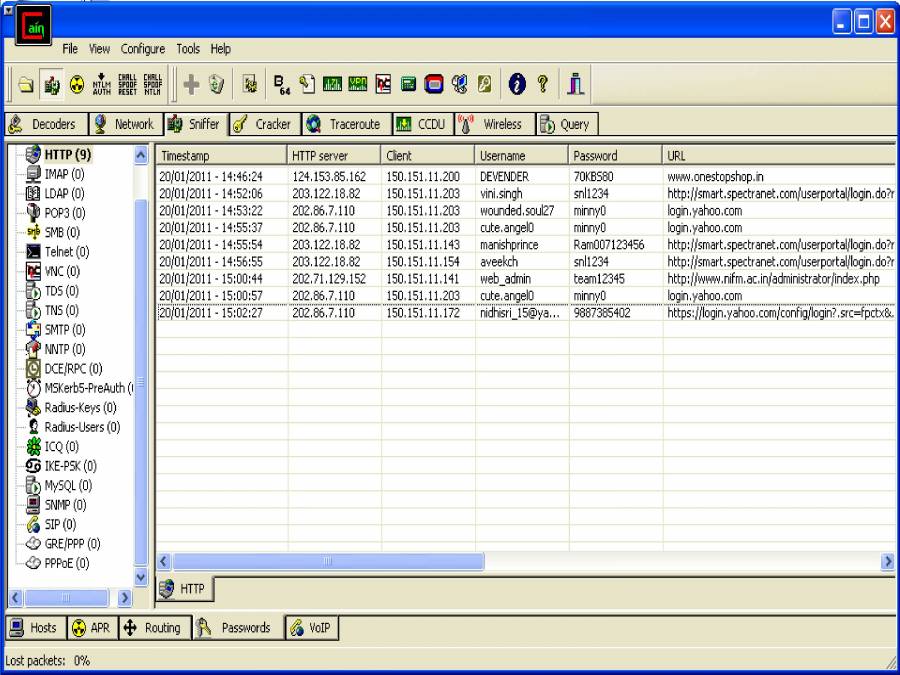Screen dimensions: 900x675
Task: Toggle the NTLM AUTH toolbar button
Action: [101, 85]
